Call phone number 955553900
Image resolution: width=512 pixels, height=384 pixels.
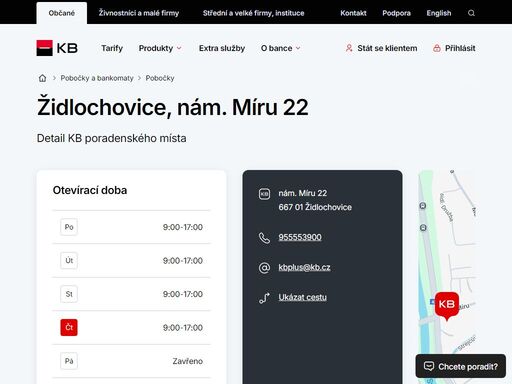point(300,237)
